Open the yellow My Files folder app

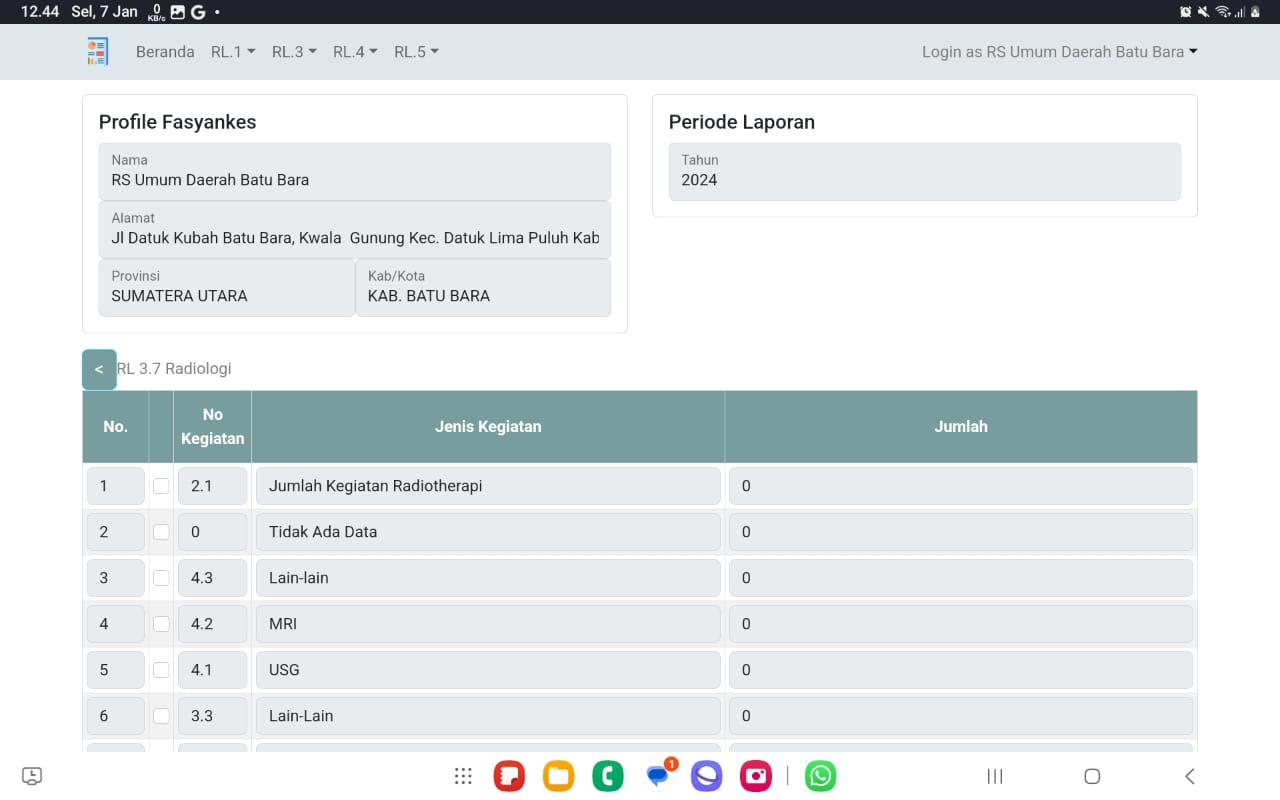(558, 776)
